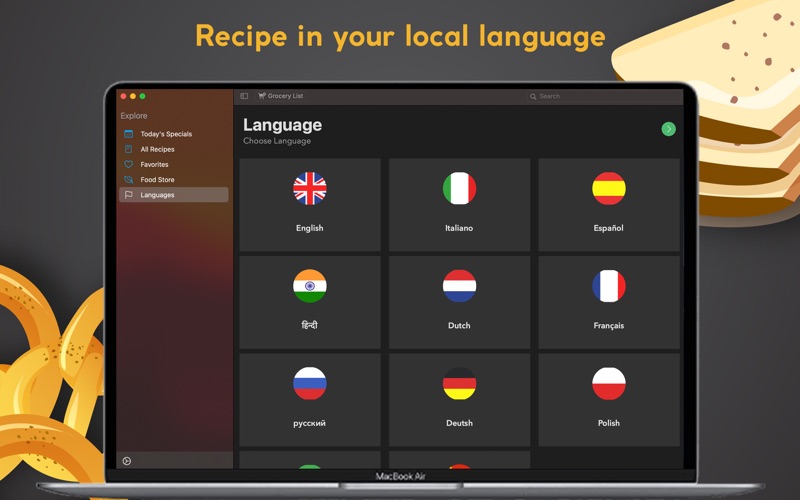The width and height of the screenshot is (800, 500).
Task: Click the Languages flag outline icon
Action: click(129, 195)
